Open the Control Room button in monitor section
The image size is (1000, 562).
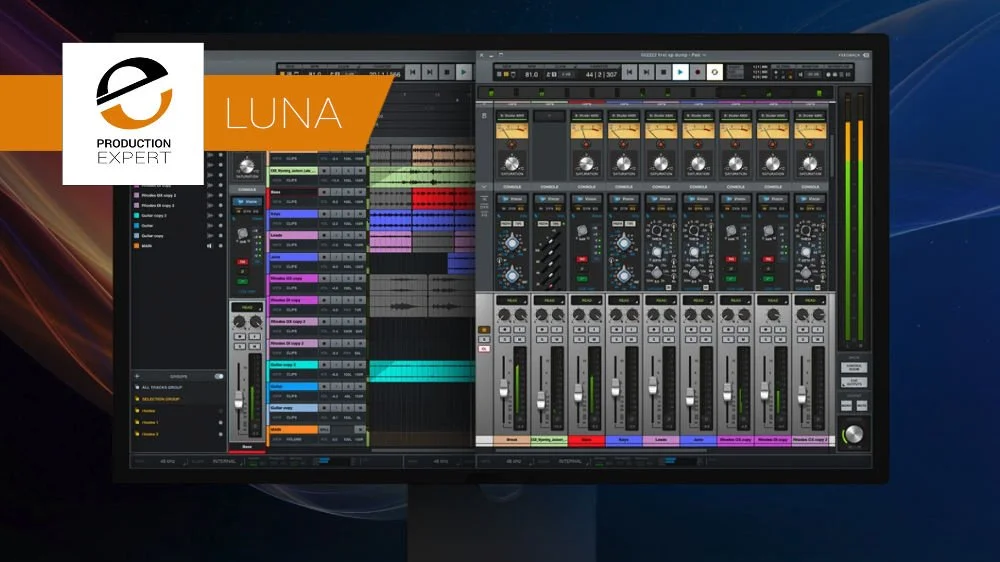854,367
